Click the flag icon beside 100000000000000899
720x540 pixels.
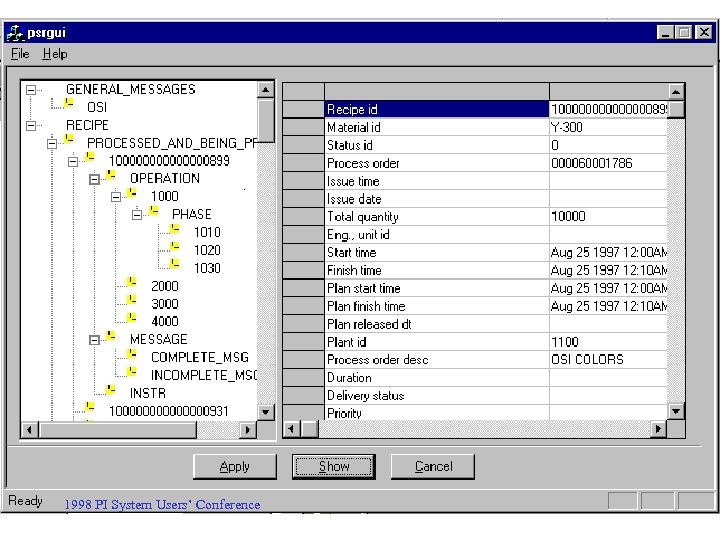(x=90, y=157)
